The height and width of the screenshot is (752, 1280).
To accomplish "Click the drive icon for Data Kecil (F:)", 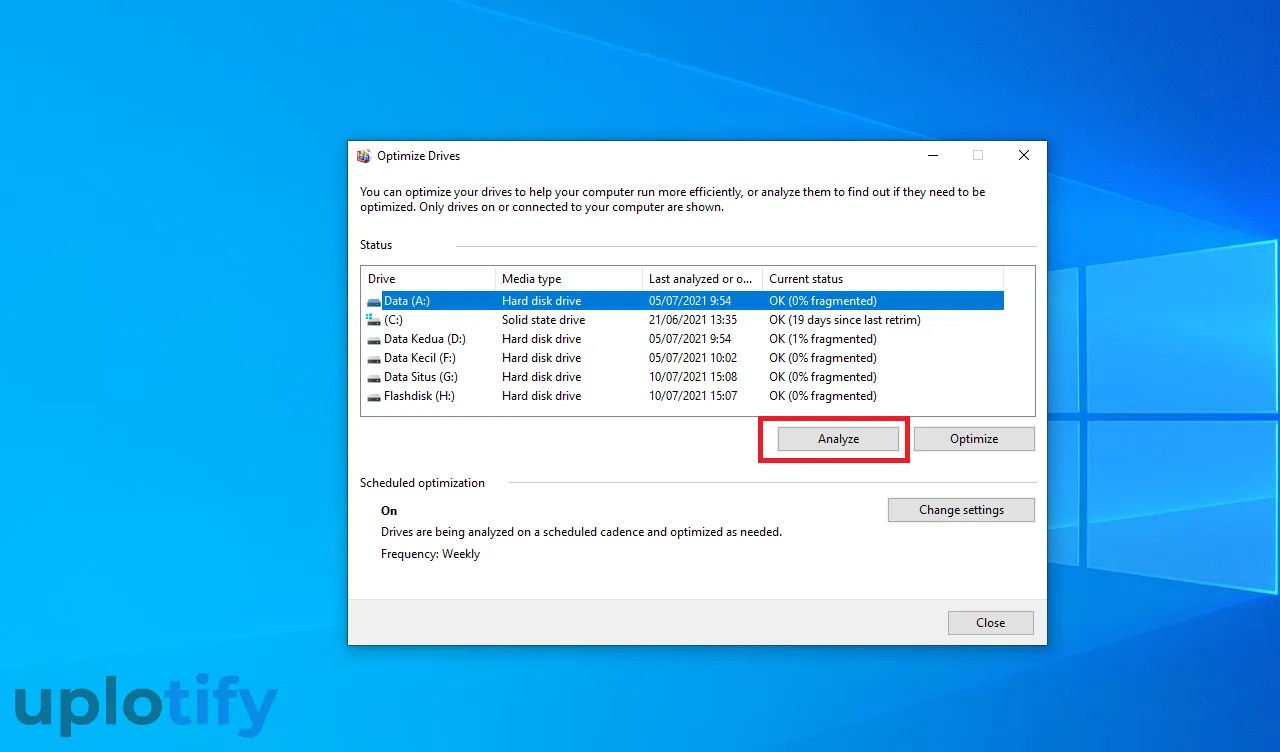I will (374, 358).
